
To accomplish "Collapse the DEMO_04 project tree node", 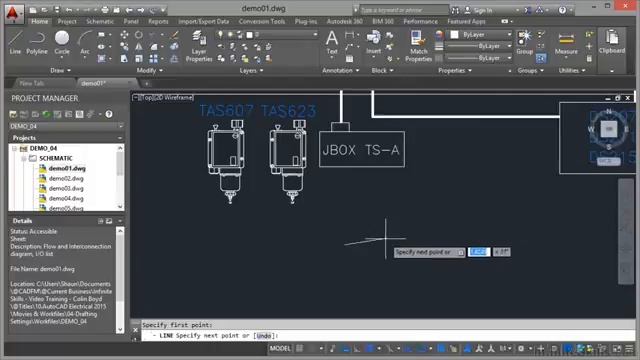I will point(14,149).
